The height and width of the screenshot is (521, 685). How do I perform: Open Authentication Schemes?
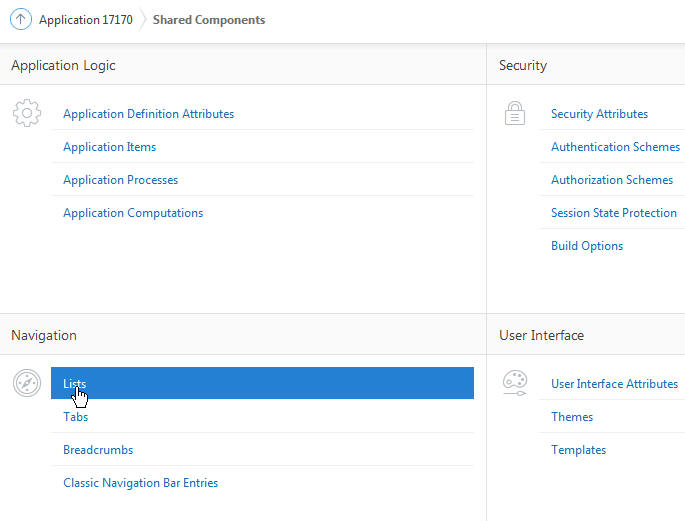pos(615,147)
